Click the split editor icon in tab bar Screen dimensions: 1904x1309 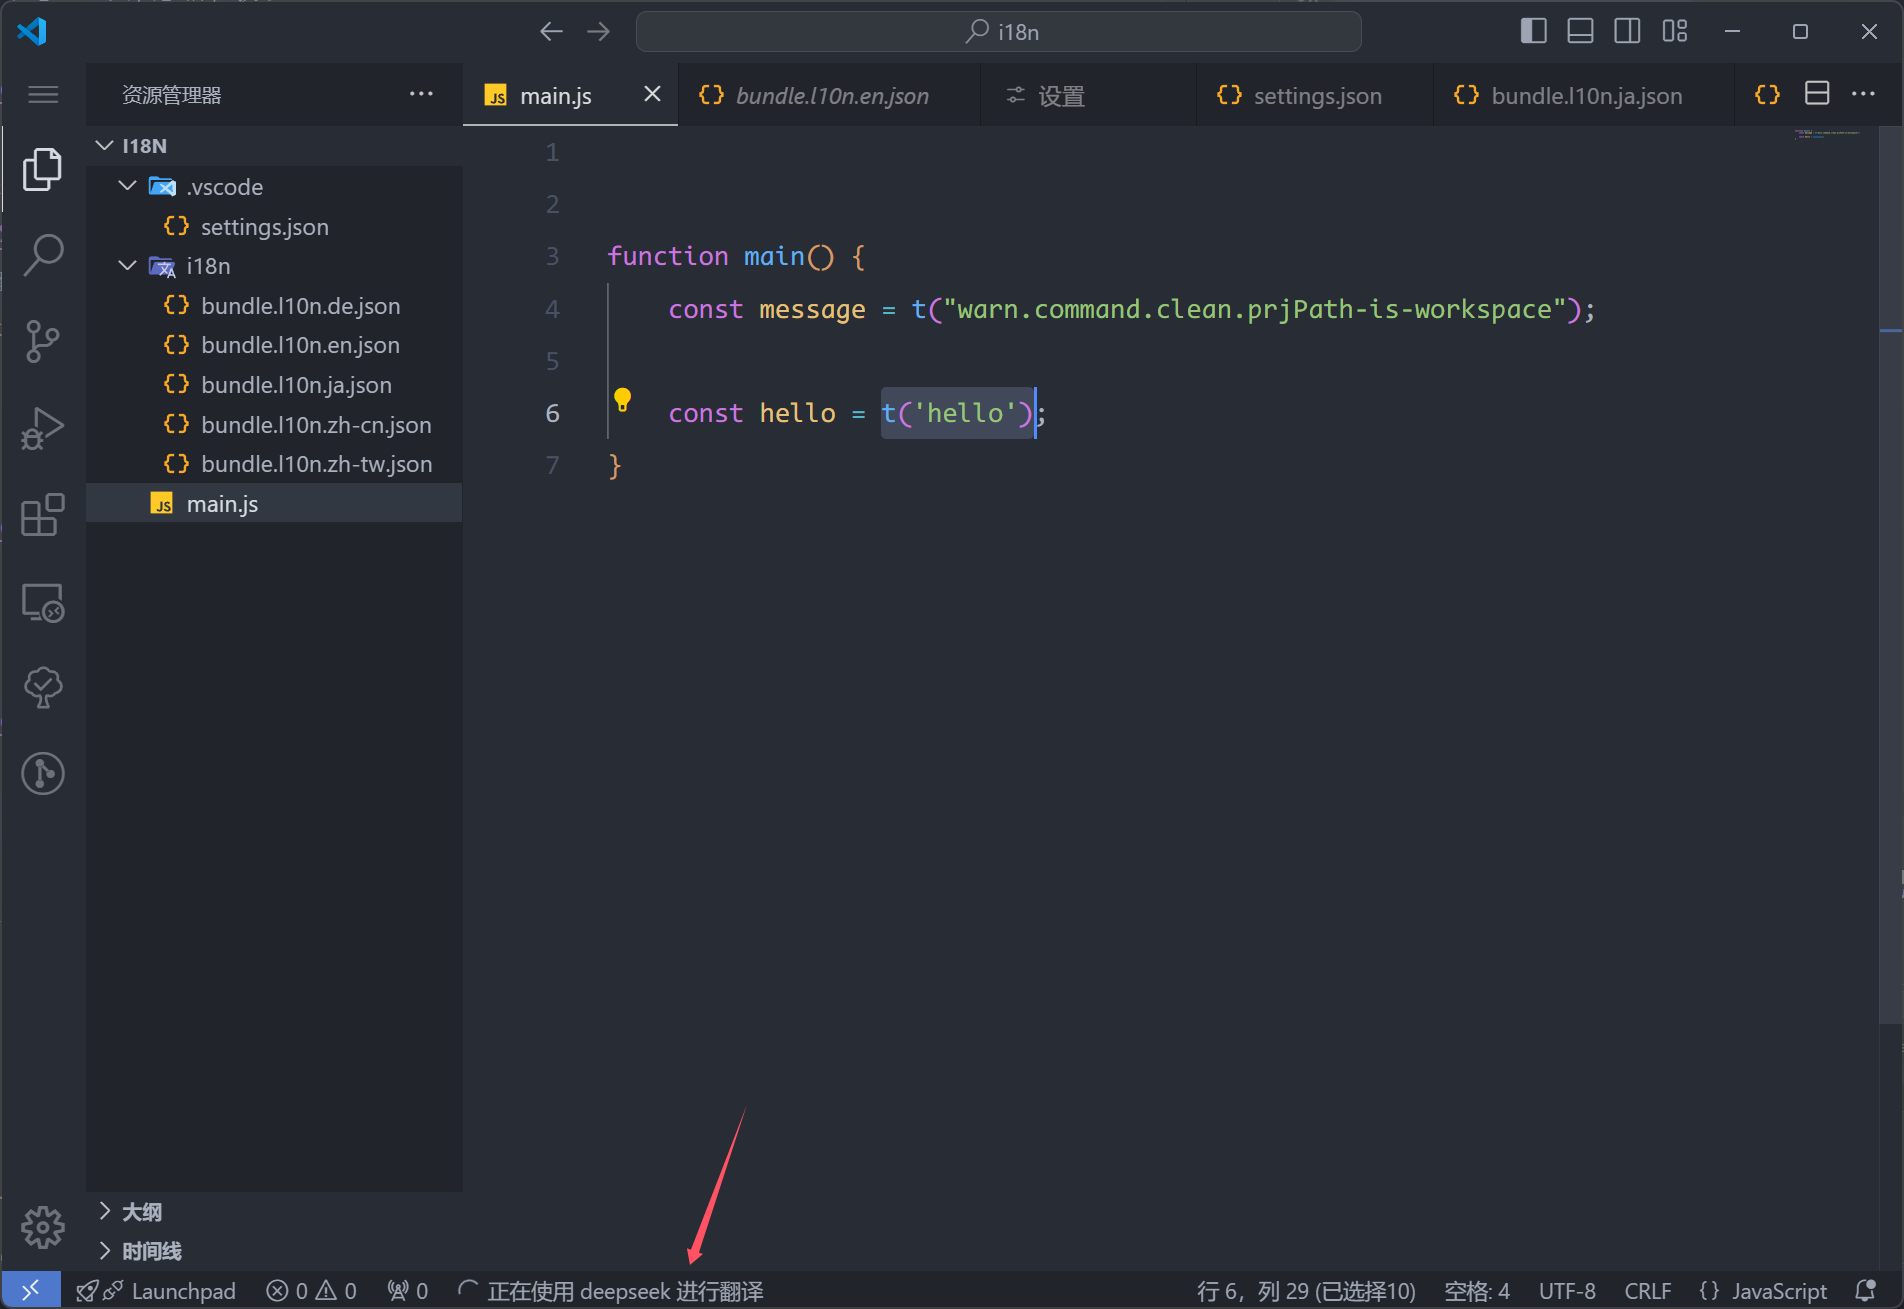1817,94
